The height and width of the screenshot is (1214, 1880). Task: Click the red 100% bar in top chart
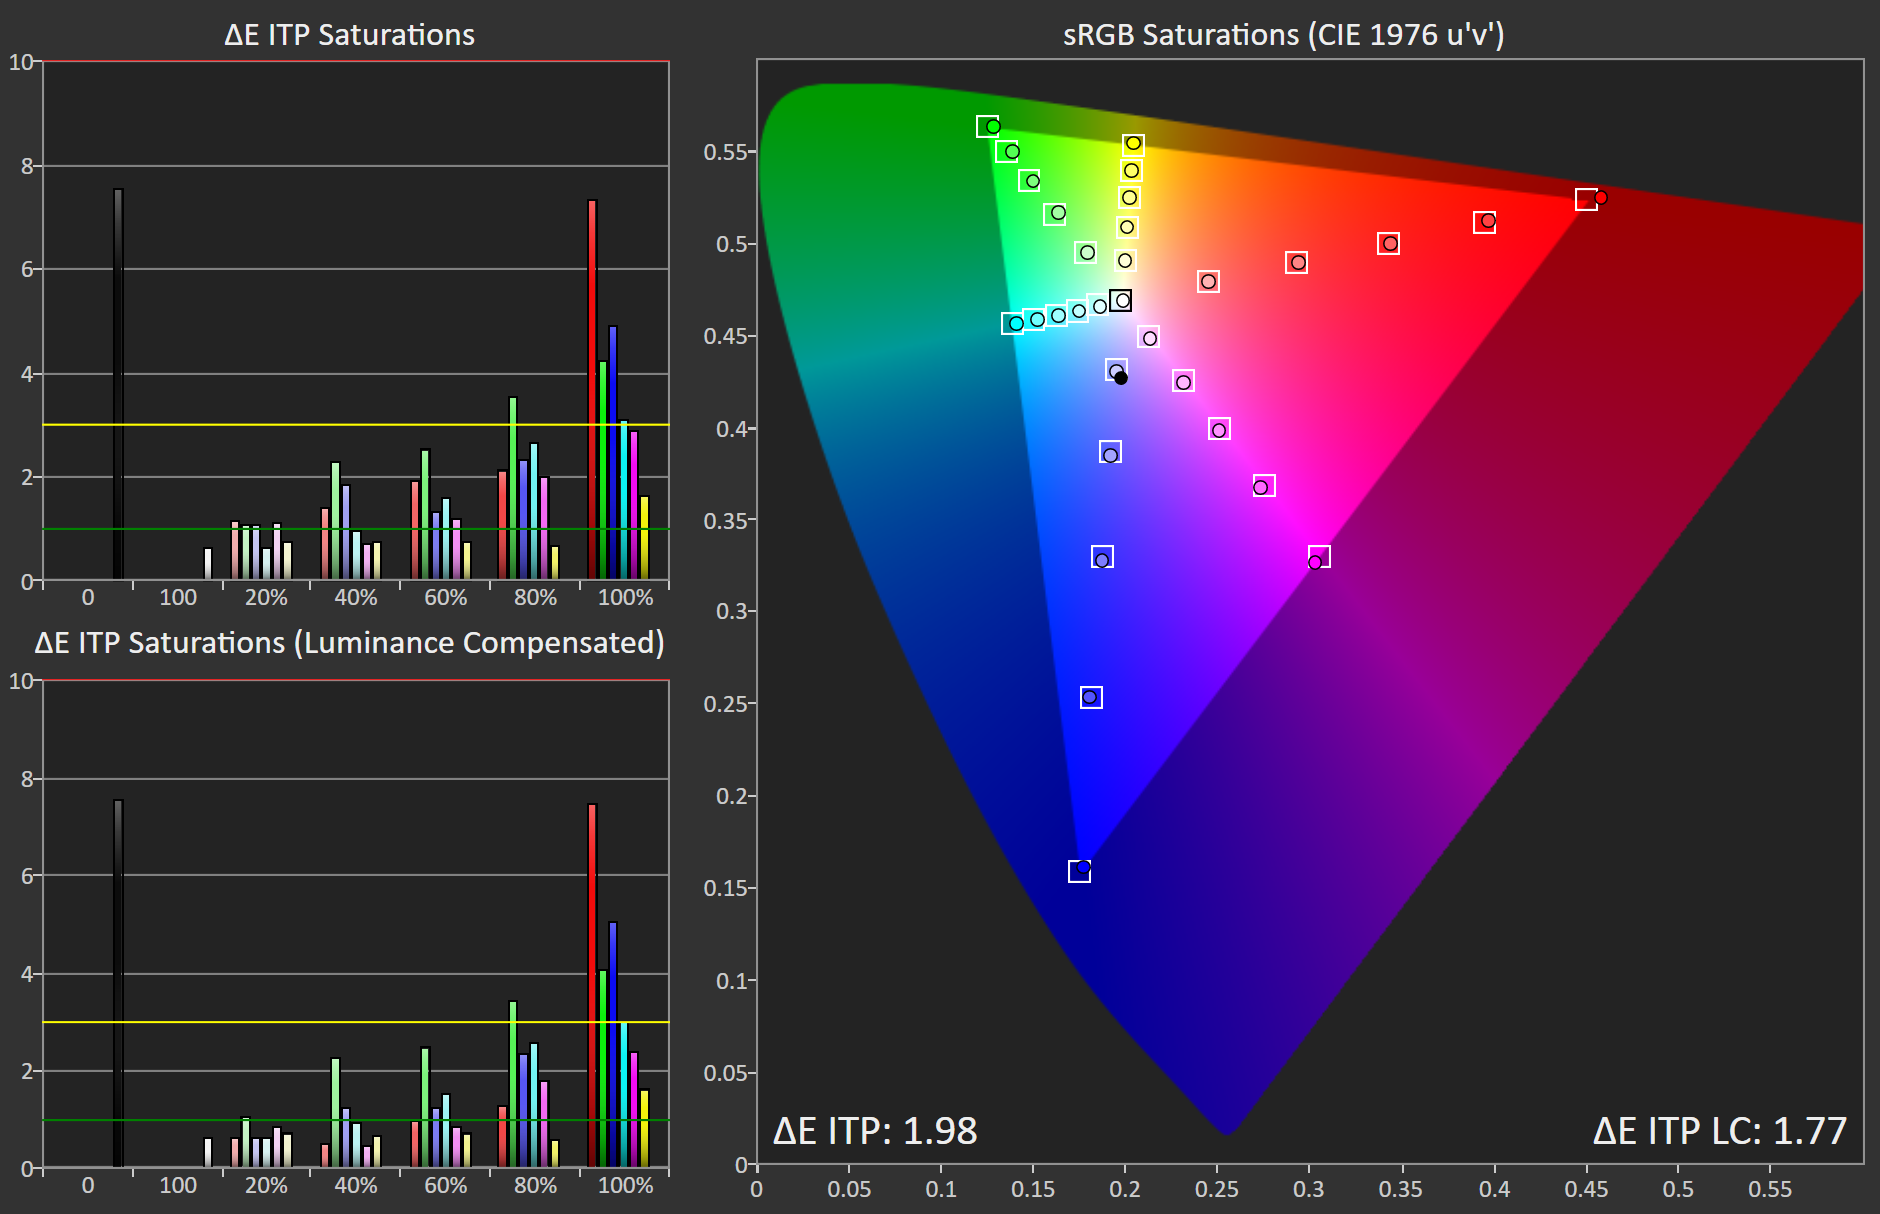(592, 390)
